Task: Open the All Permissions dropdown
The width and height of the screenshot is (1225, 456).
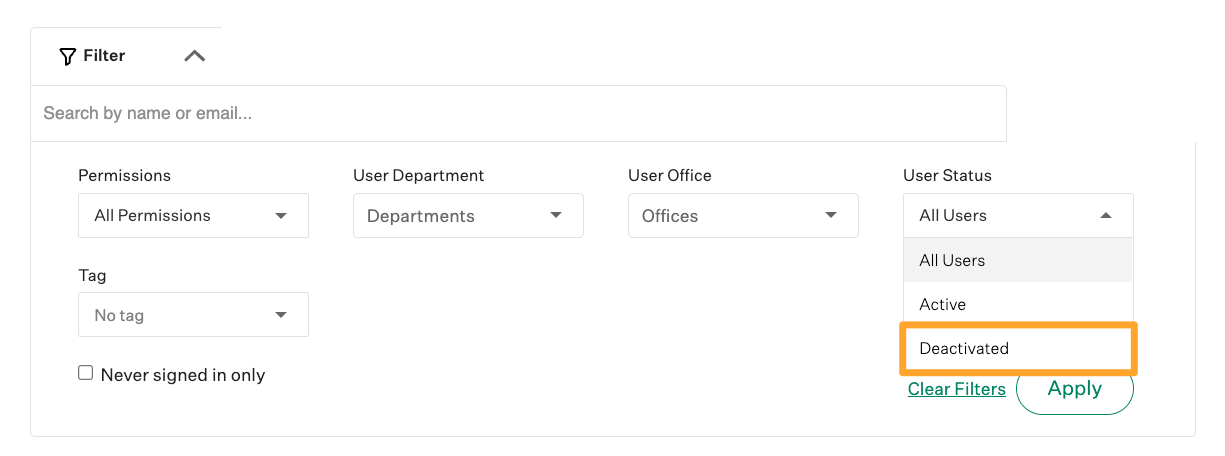Action: [x=193, y=215]
